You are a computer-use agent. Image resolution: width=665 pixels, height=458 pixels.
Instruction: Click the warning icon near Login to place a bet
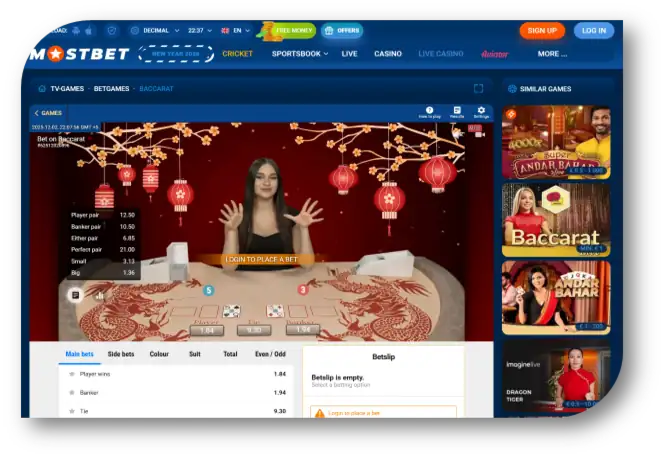tap(319, 413)
